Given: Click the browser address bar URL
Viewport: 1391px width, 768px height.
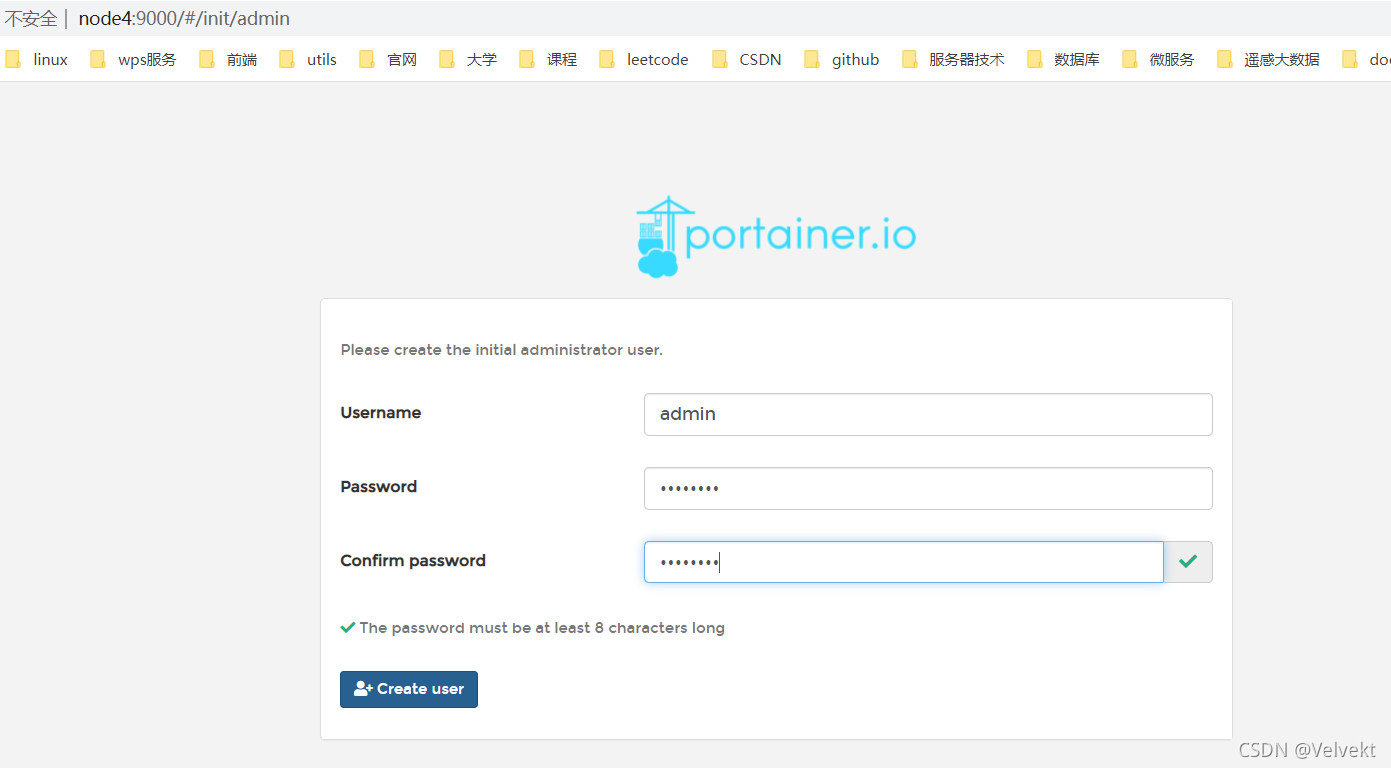Looking at the screenshot, I should pyautogui.click(x=184, y=19).
